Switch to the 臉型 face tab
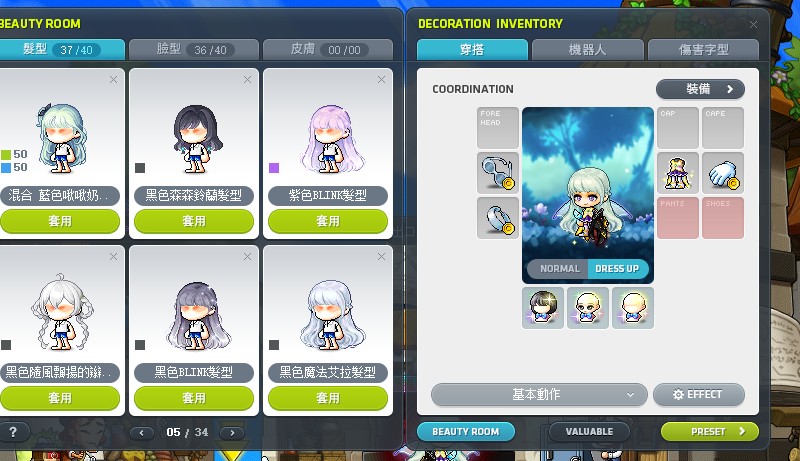The width and height of the screenshot is (800, 461). (193, 49)
